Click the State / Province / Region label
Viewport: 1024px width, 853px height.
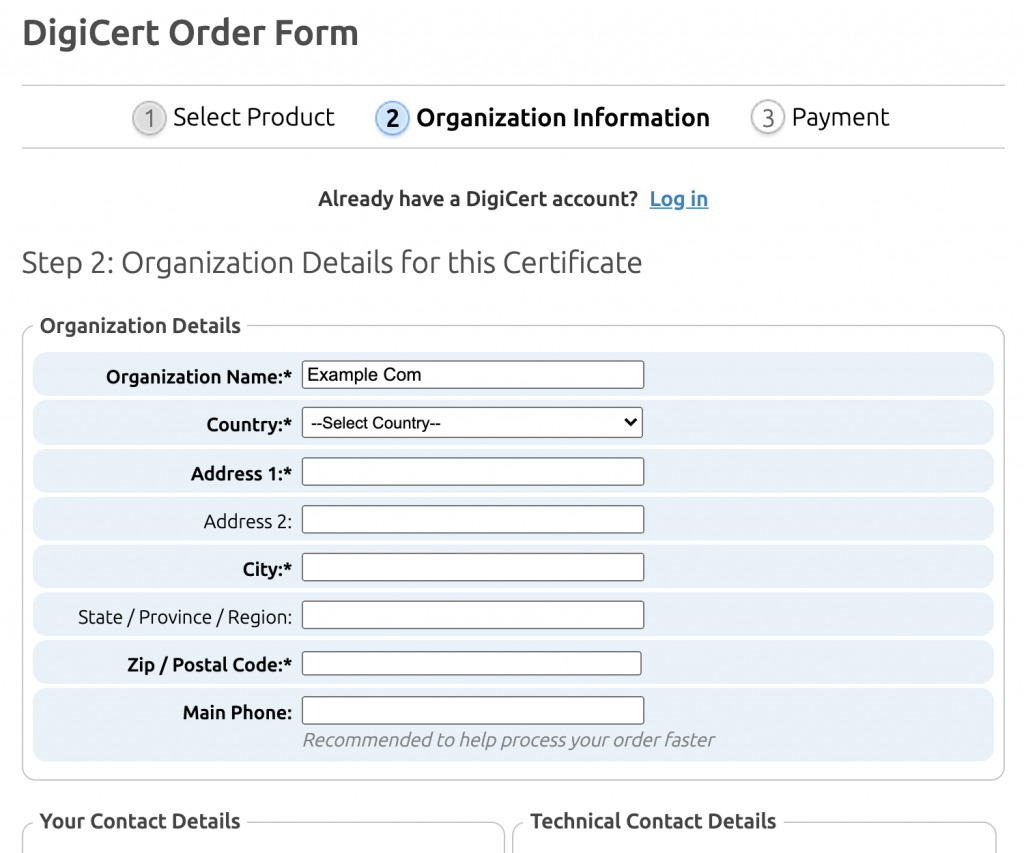point(185,617)
